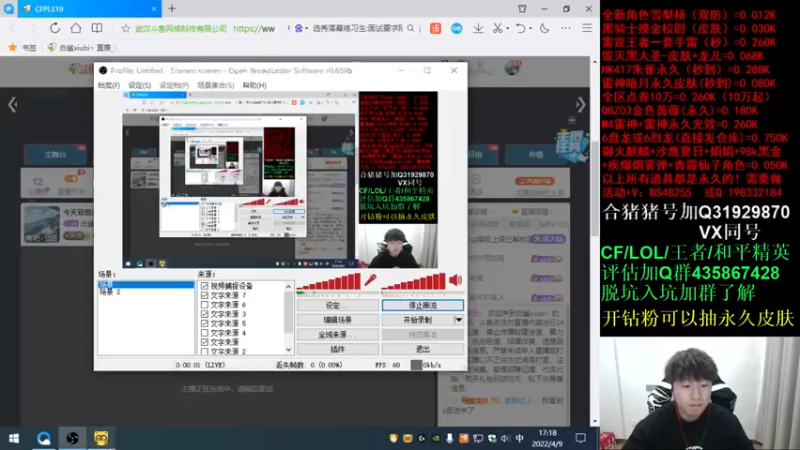
Task: Click the 插件 button
Action: [337, 349]
